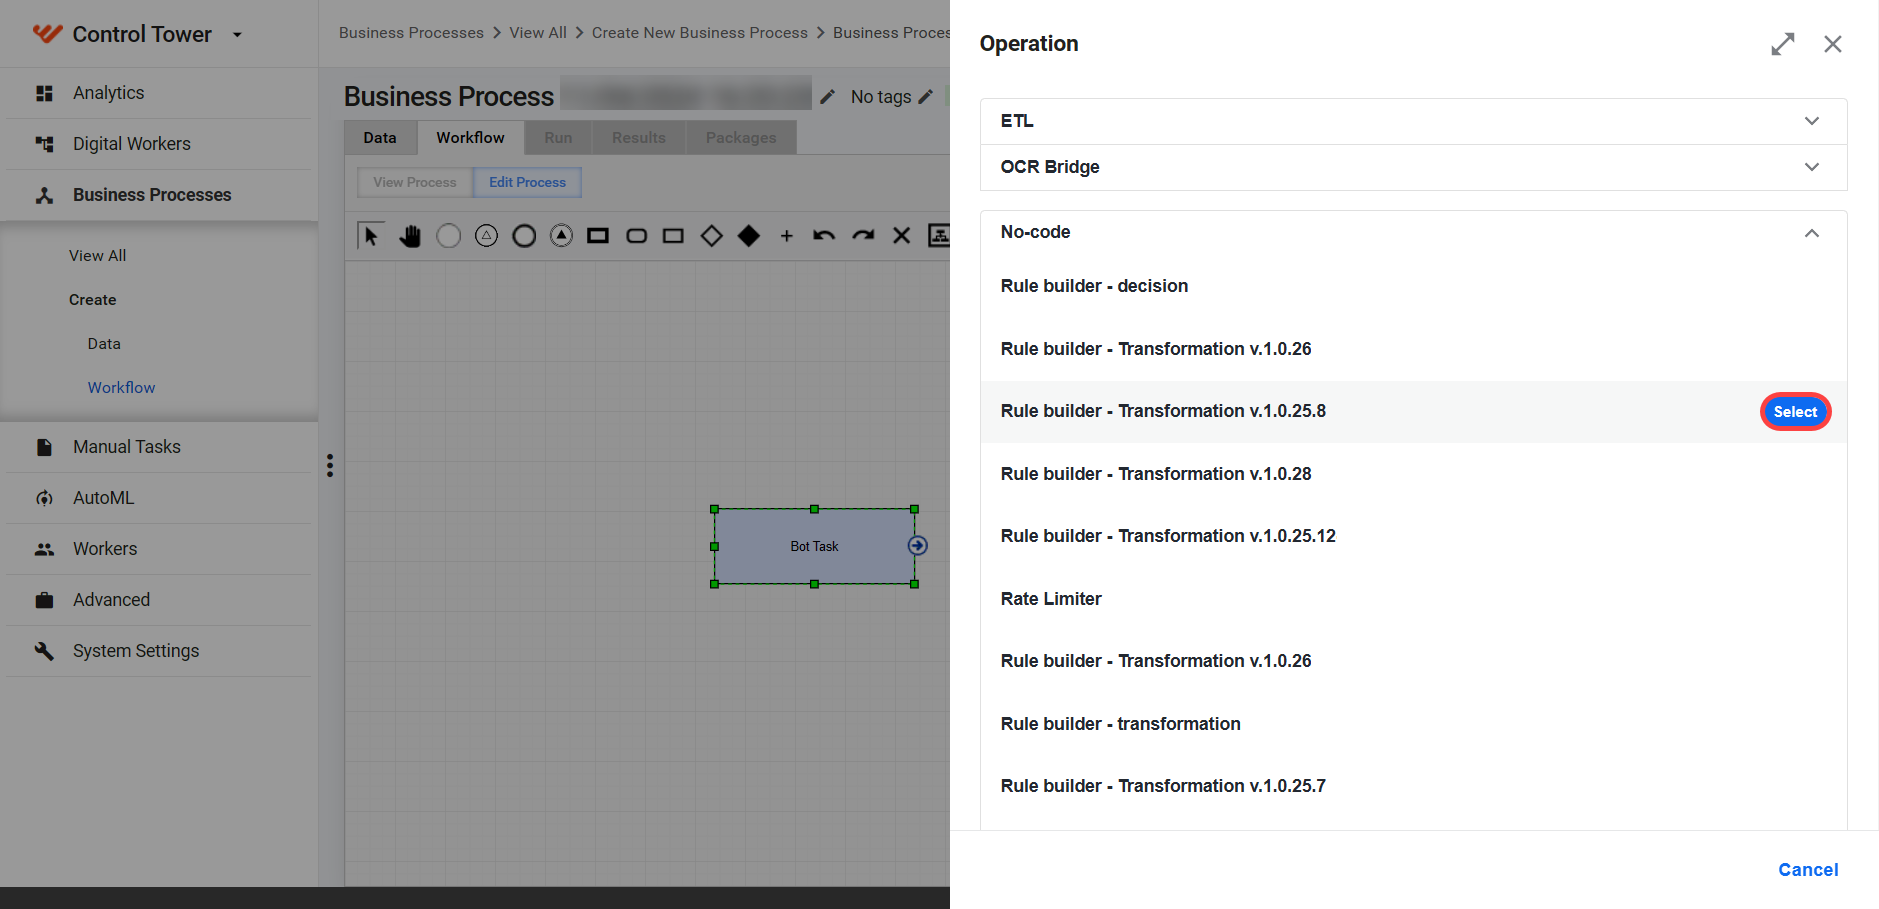Pick the circle with hollow triangle shape
Screen dimensions: 1879x909
(x=486, y=236)
